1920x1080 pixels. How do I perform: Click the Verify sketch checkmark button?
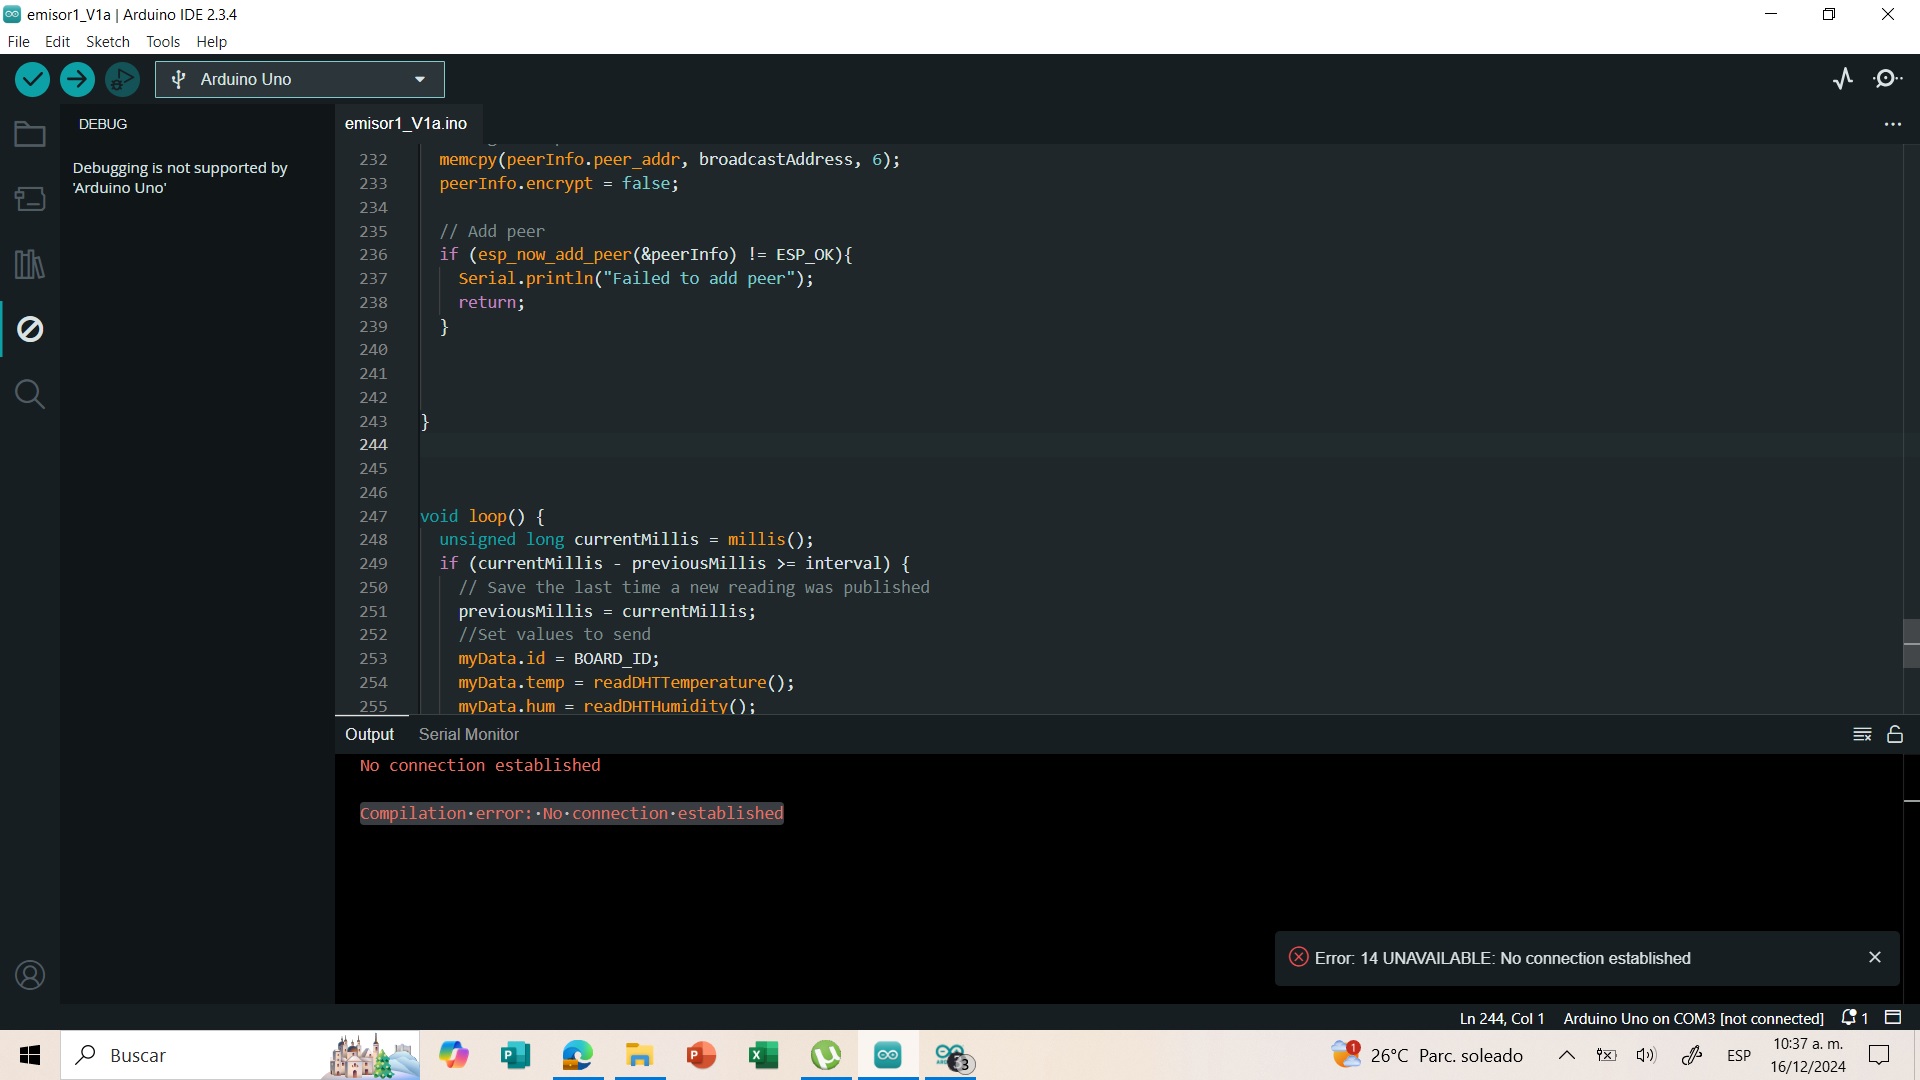click(x=32, y=79)
